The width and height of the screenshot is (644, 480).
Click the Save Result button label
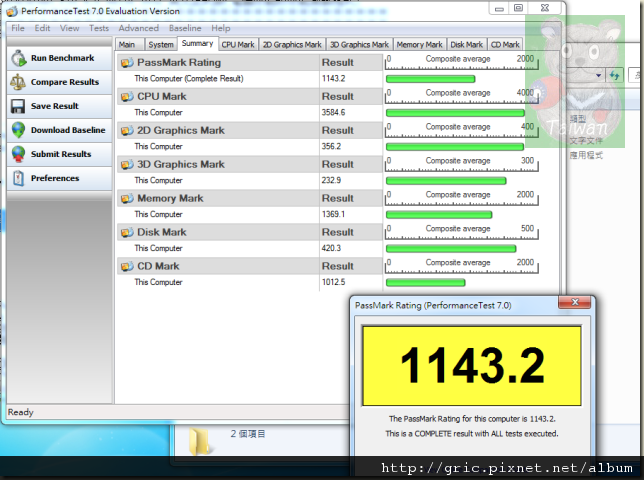(55, 106)
